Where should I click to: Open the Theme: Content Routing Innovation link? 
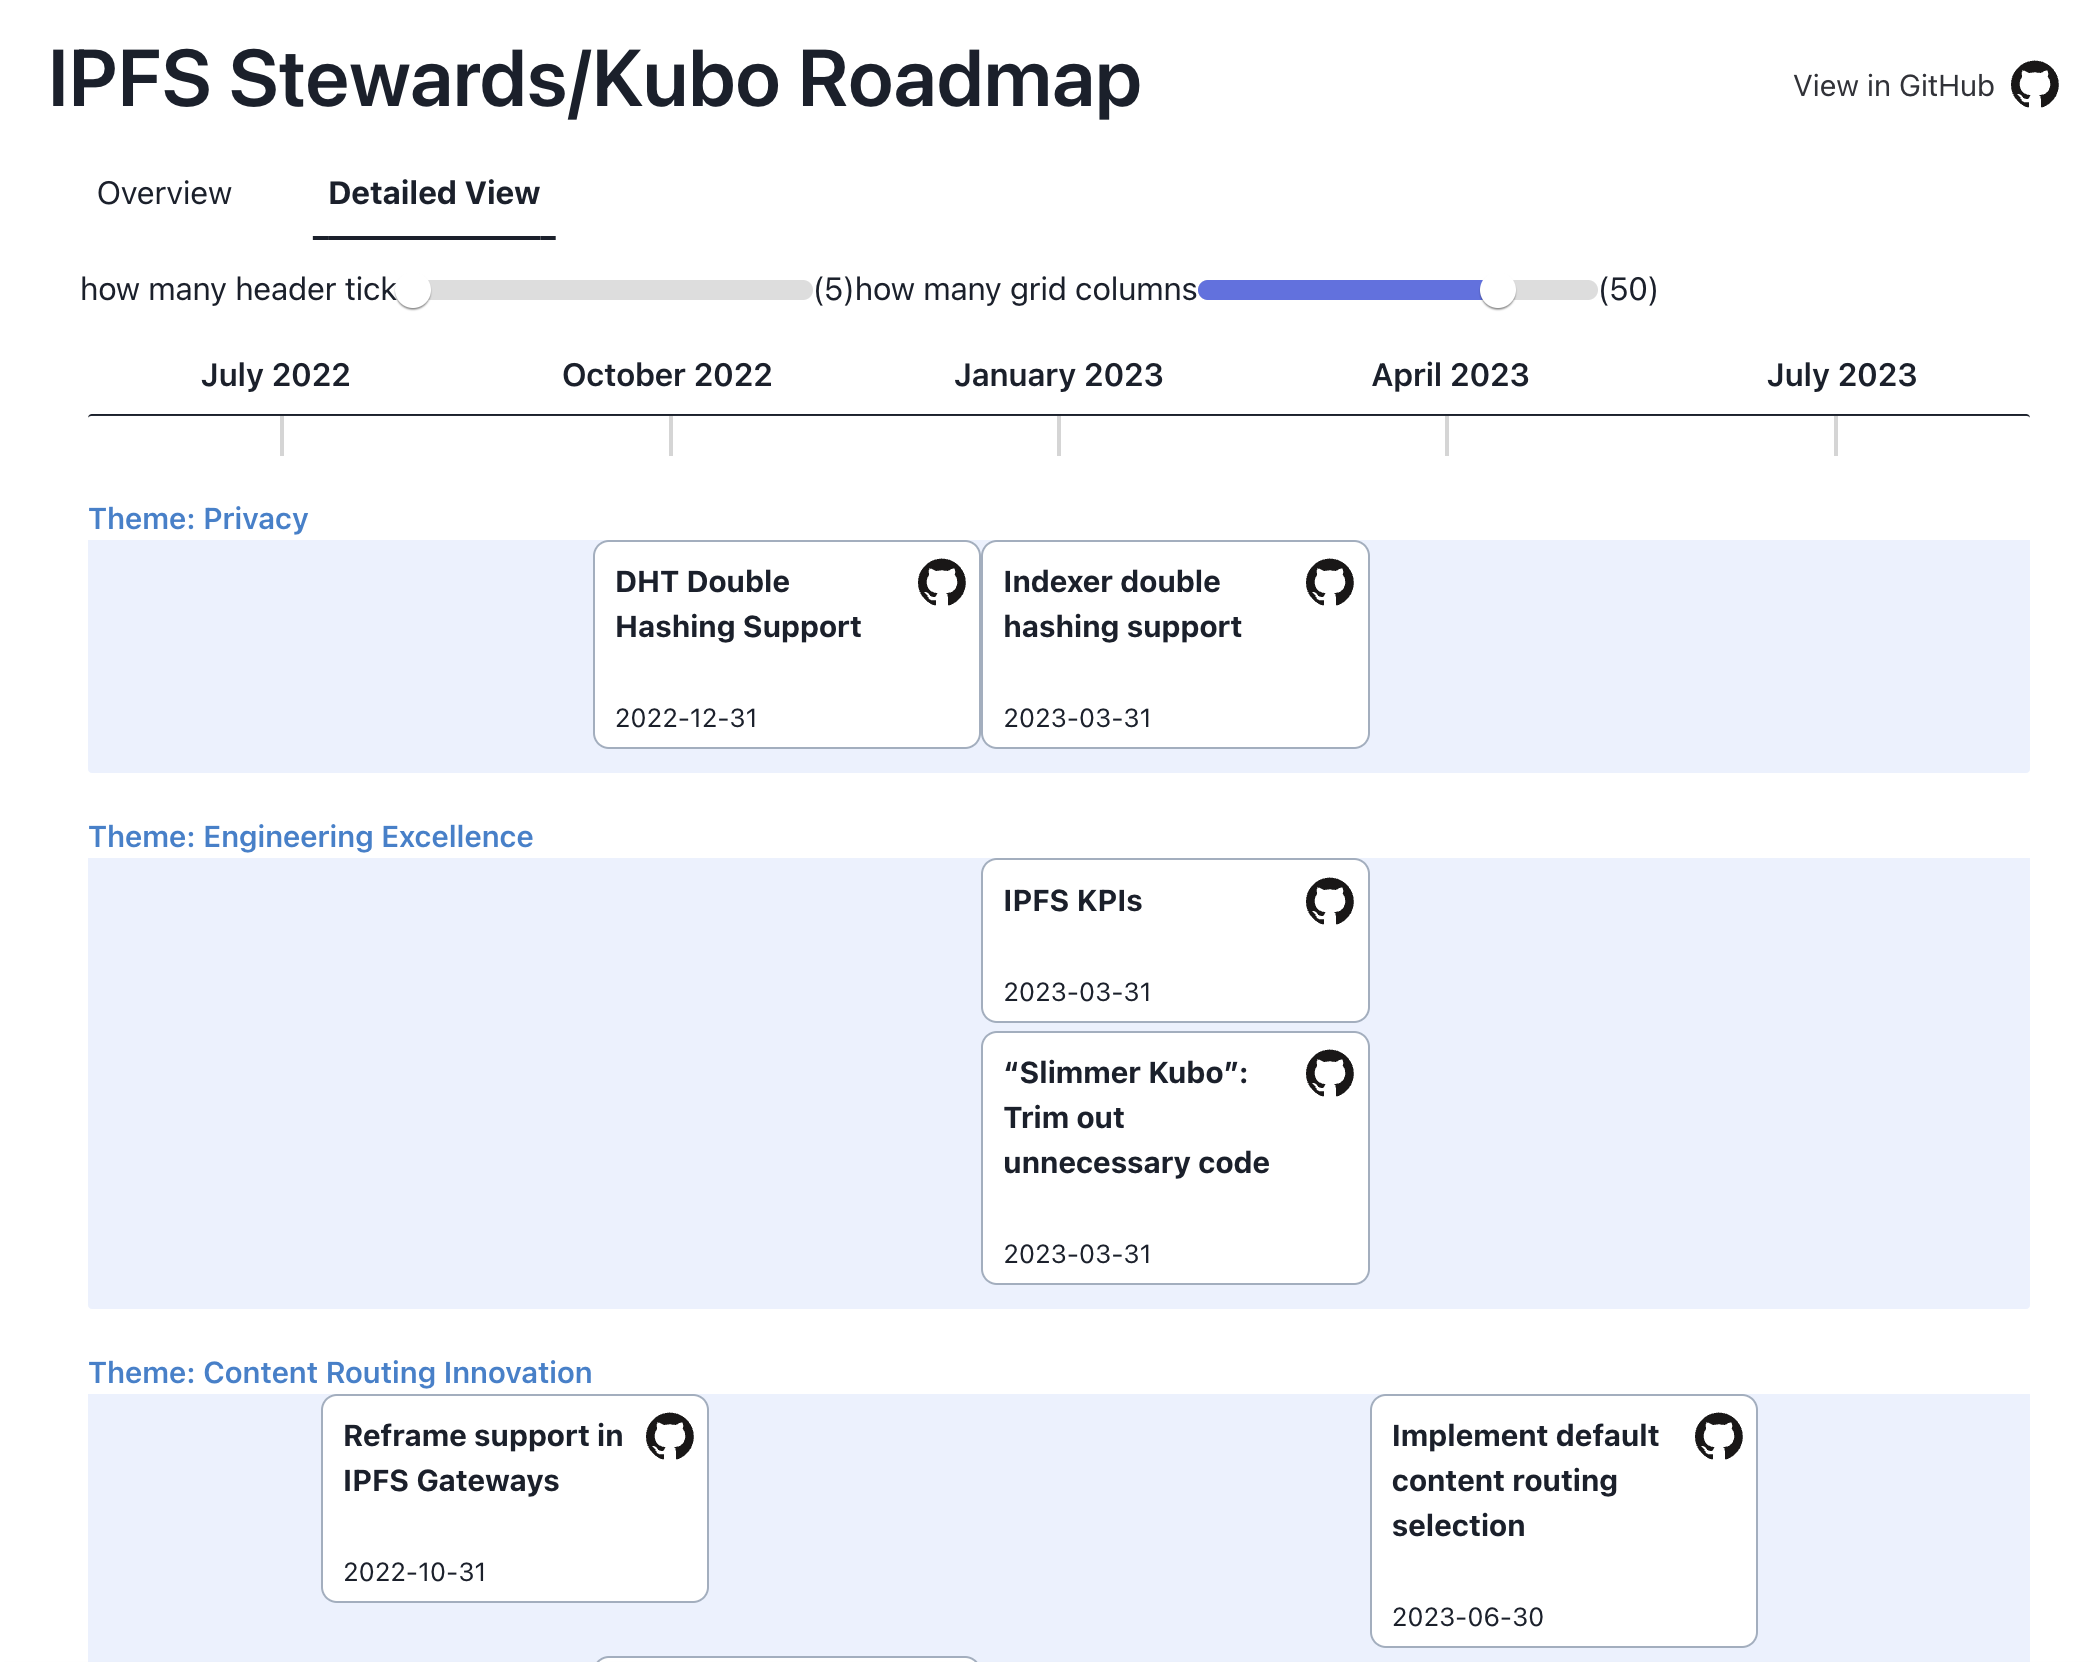pos(339,1372)
